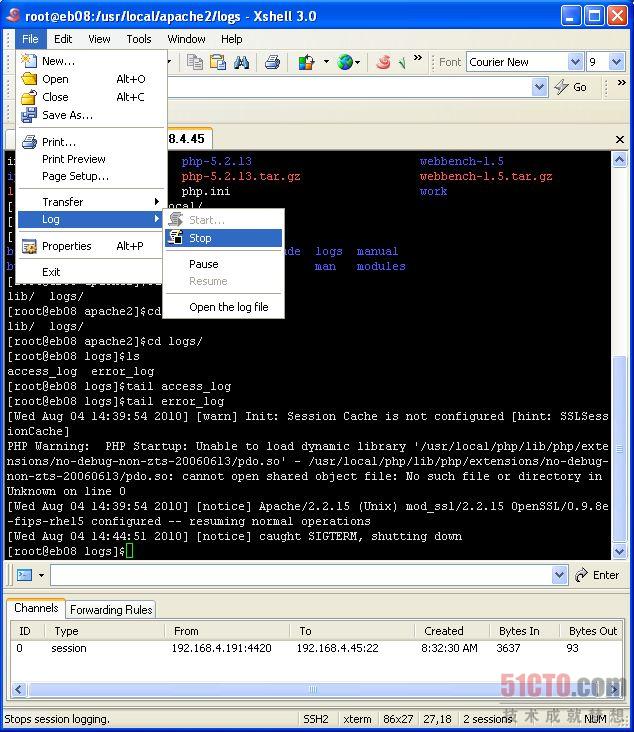Click the green Xftp toolbar icon
The image size is (634, 732).
[x=402, y=62]
